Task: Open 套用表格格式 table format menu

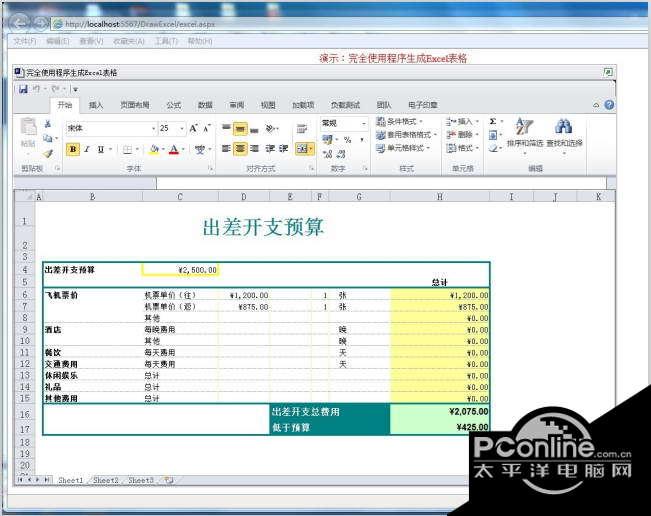Action: click(406, 135)
